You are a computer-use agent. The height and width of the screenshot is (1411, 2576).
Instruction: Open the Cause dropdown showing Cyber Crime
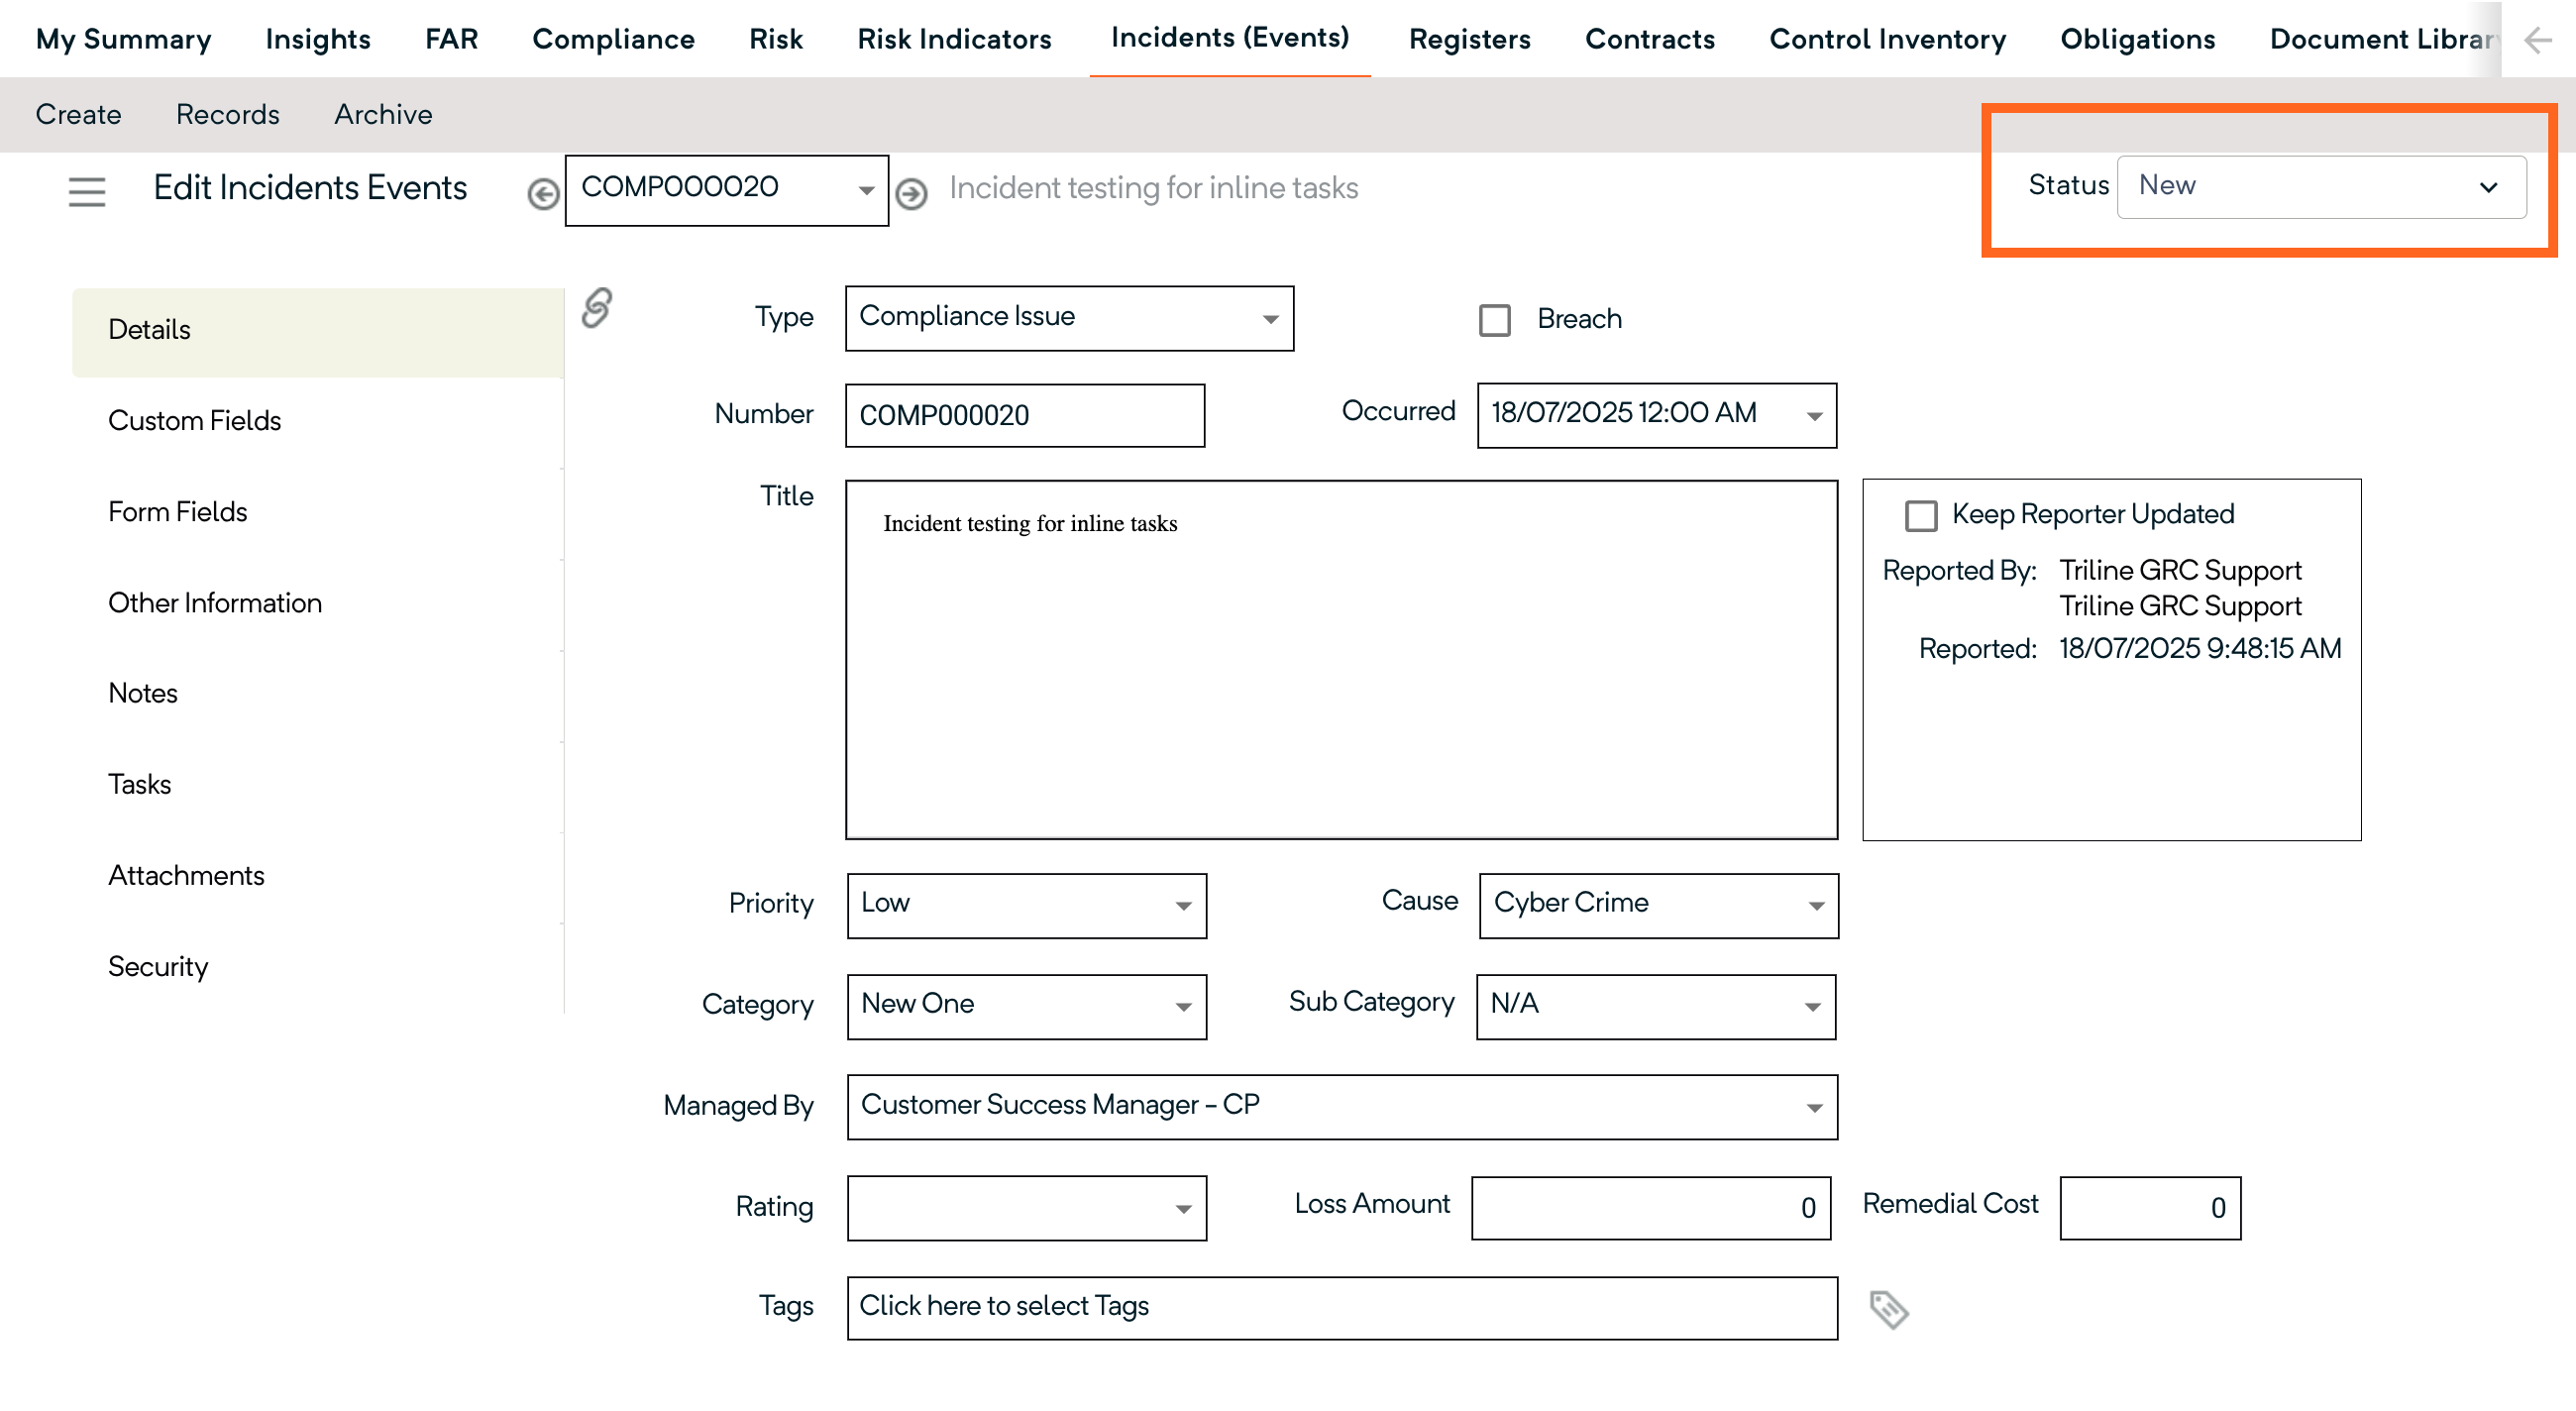(x=1659, y=905)
